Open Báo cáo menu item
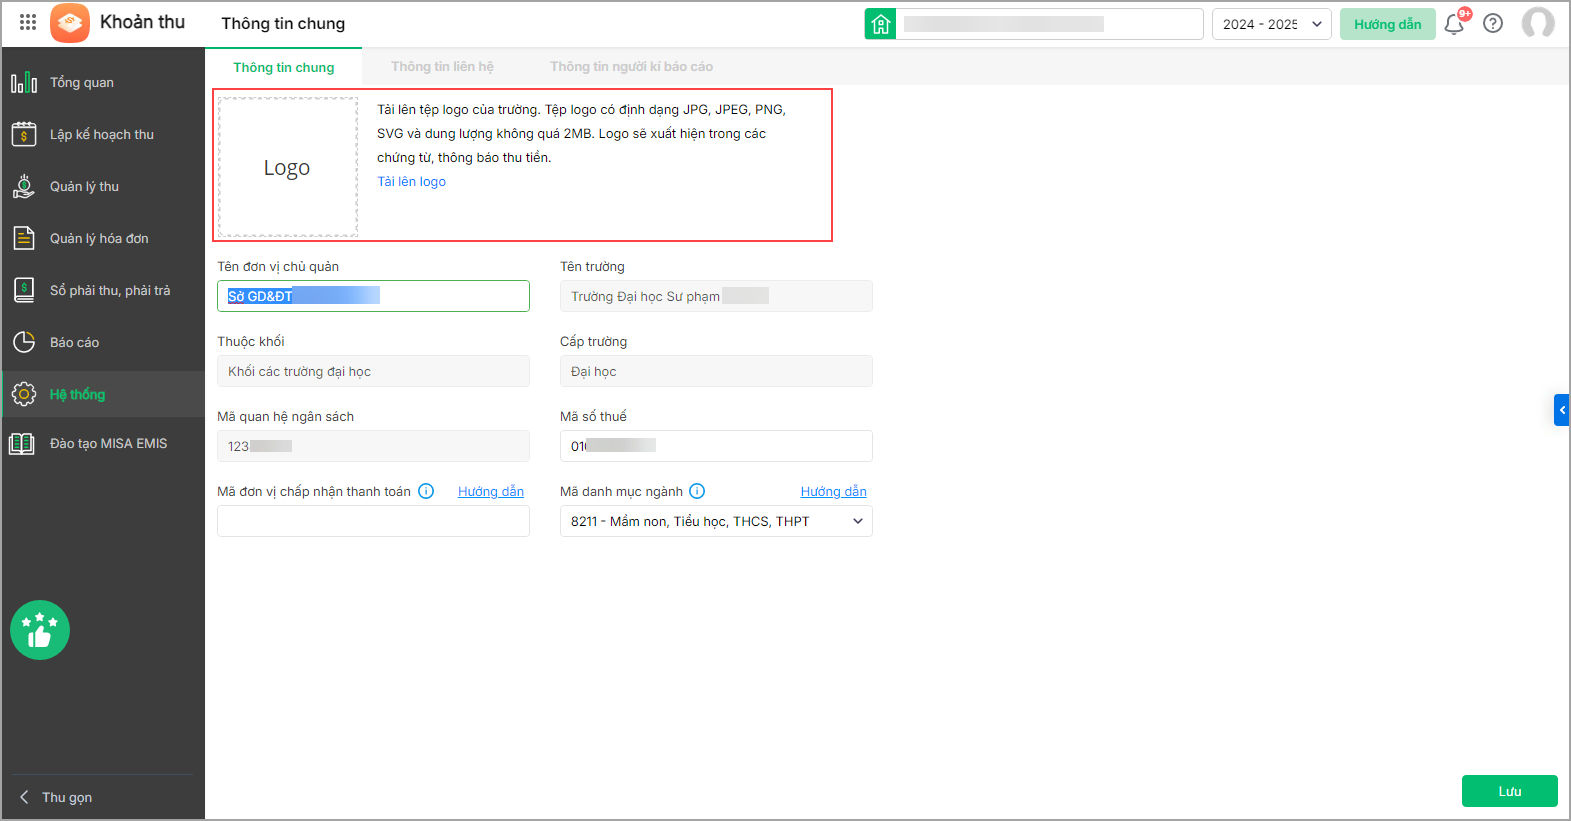This screenshot has width=1571, height=821. [x=103, y=342]
